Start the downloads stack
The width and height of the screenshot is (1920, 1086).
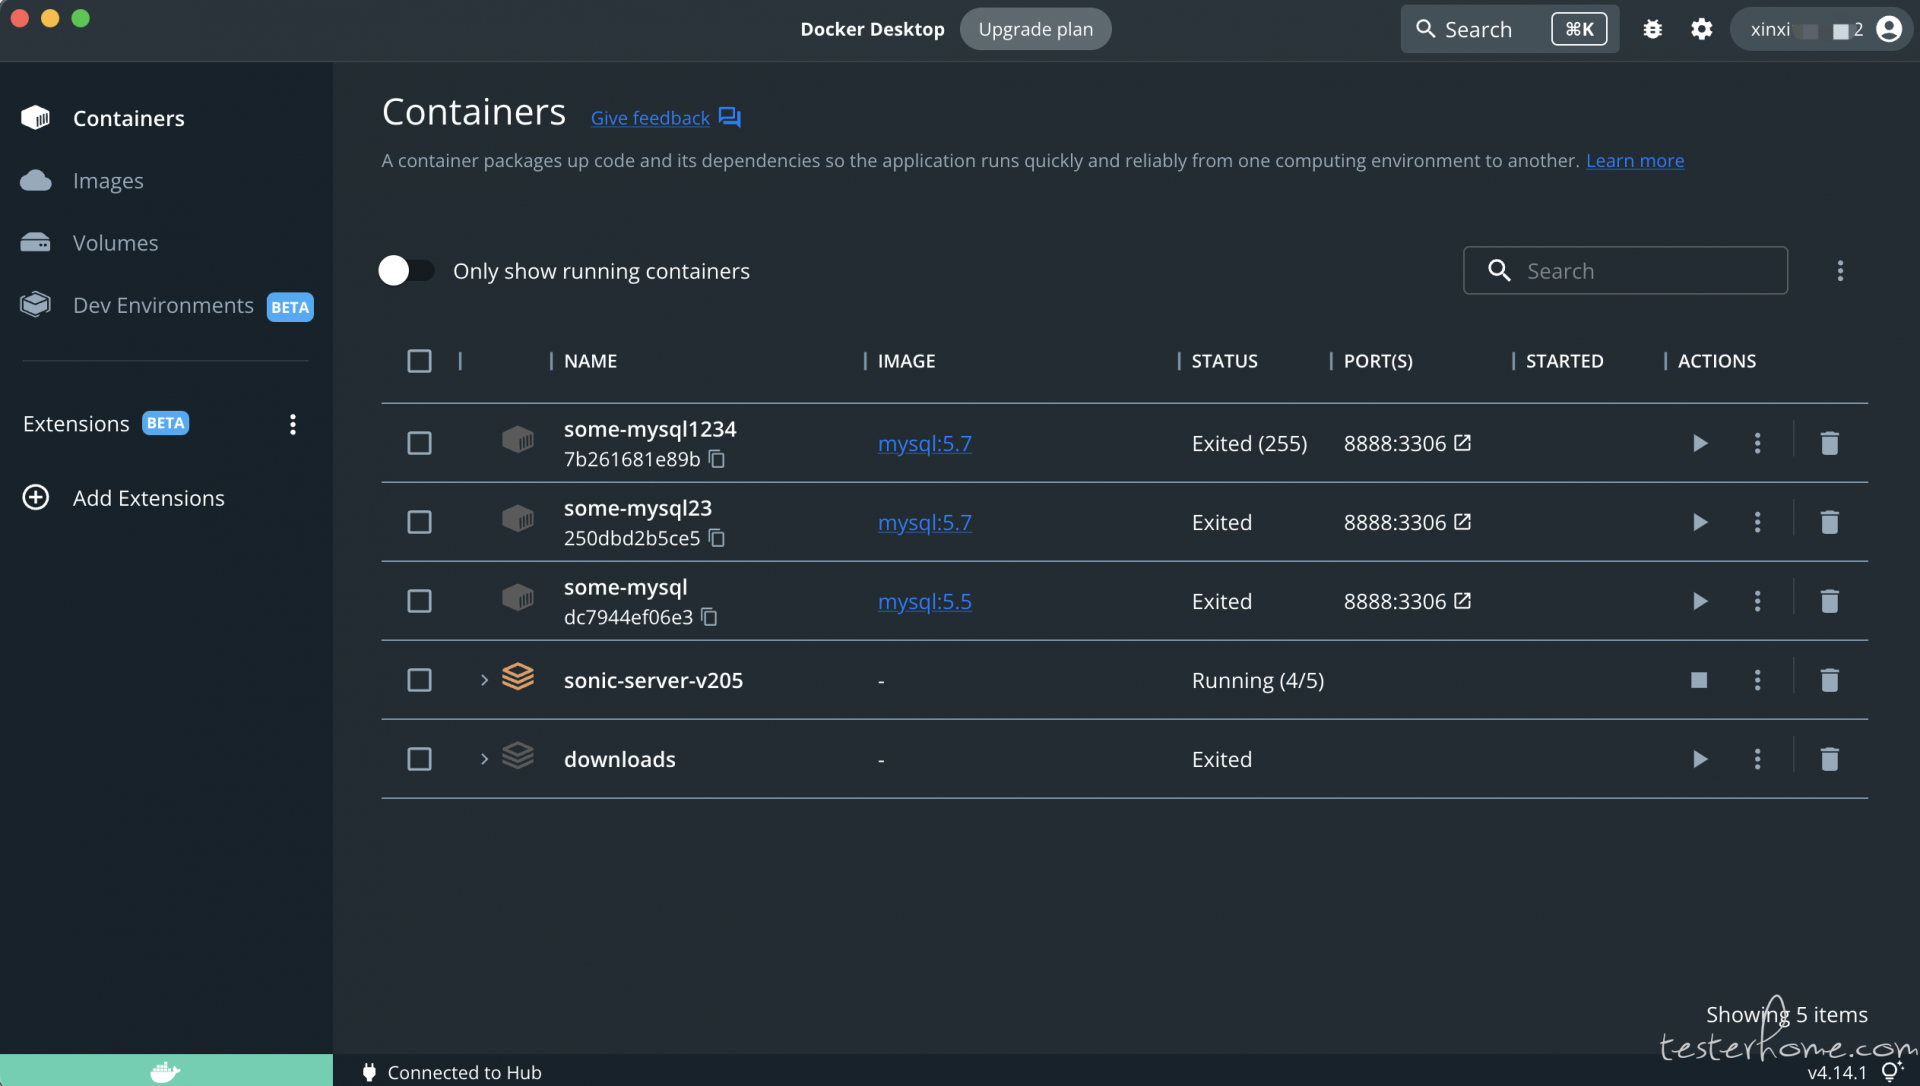click(1700, 759)
